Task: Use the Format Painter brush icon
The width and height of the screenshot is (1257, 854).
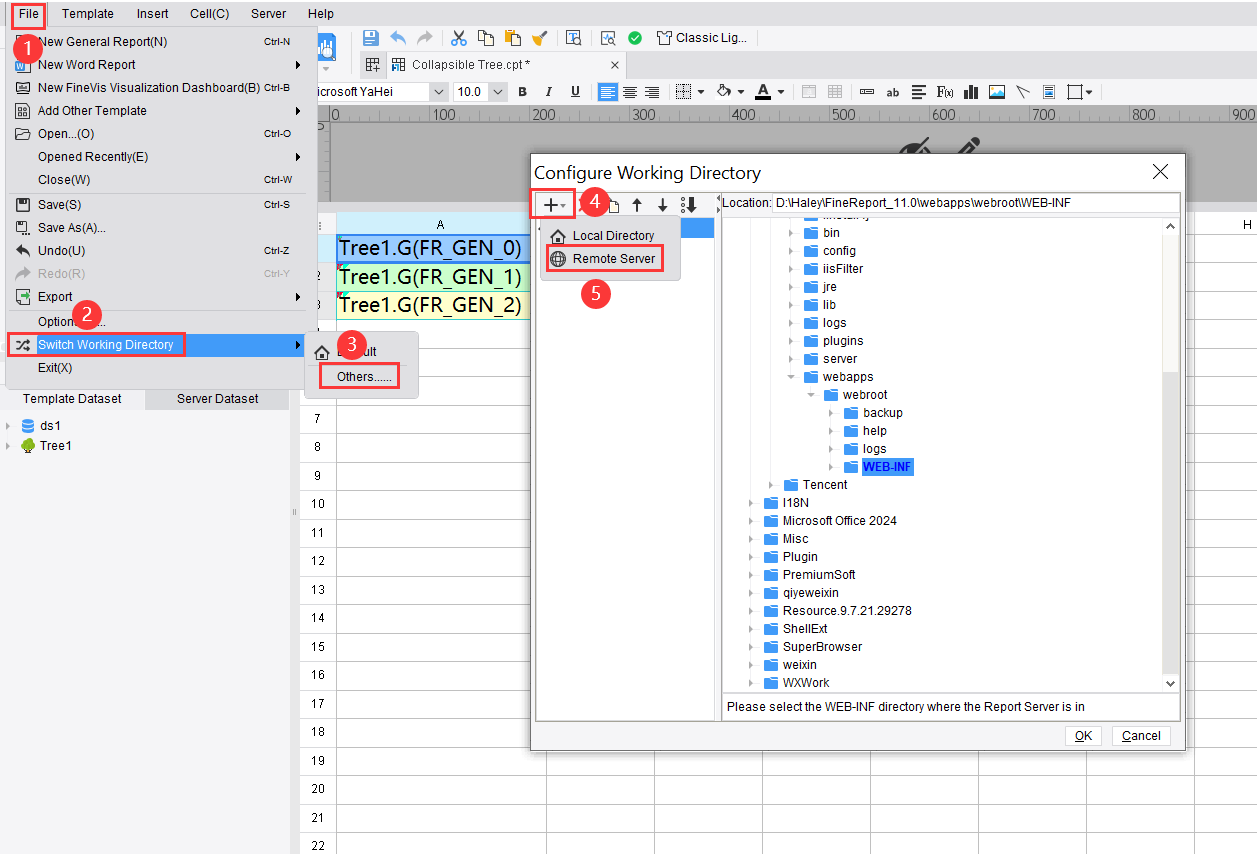Action: click(540, 37)
